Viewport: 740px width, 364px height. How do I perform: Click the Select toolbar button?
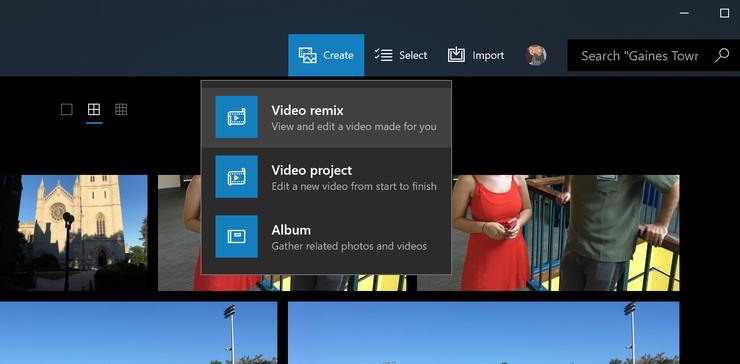[x=401, y=55]
